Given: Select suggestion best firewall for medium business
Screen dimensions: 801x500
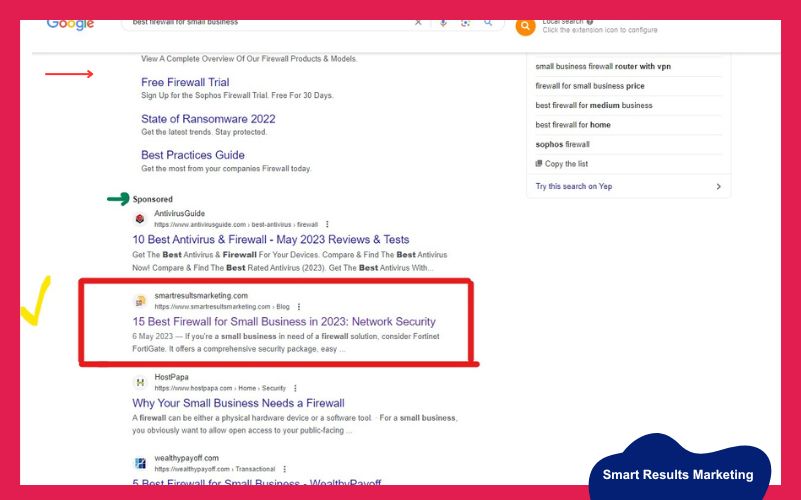Looking at the screenshot, I should tap(594, 105).
